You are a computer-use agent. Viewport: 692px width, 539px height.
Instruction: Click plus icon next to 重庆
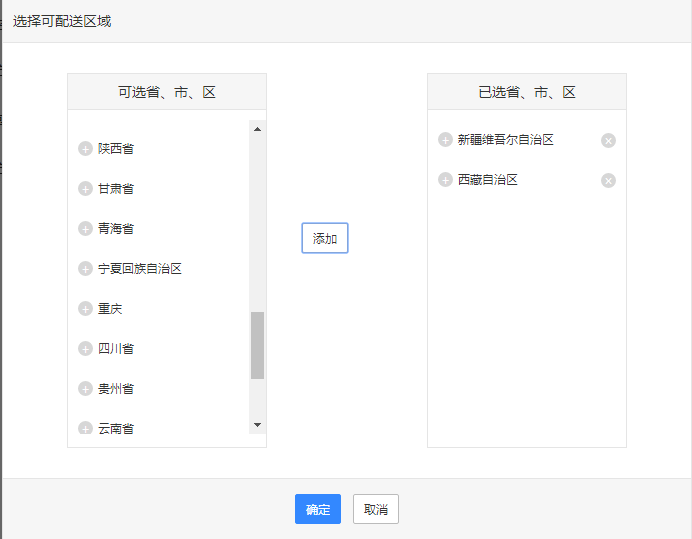tap(85, 309)
